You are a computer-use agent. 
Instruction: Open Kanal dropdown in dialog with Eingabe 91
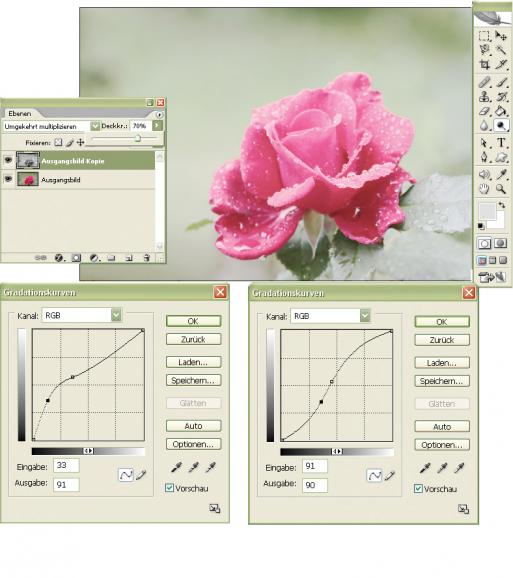(x=365, y=316)
